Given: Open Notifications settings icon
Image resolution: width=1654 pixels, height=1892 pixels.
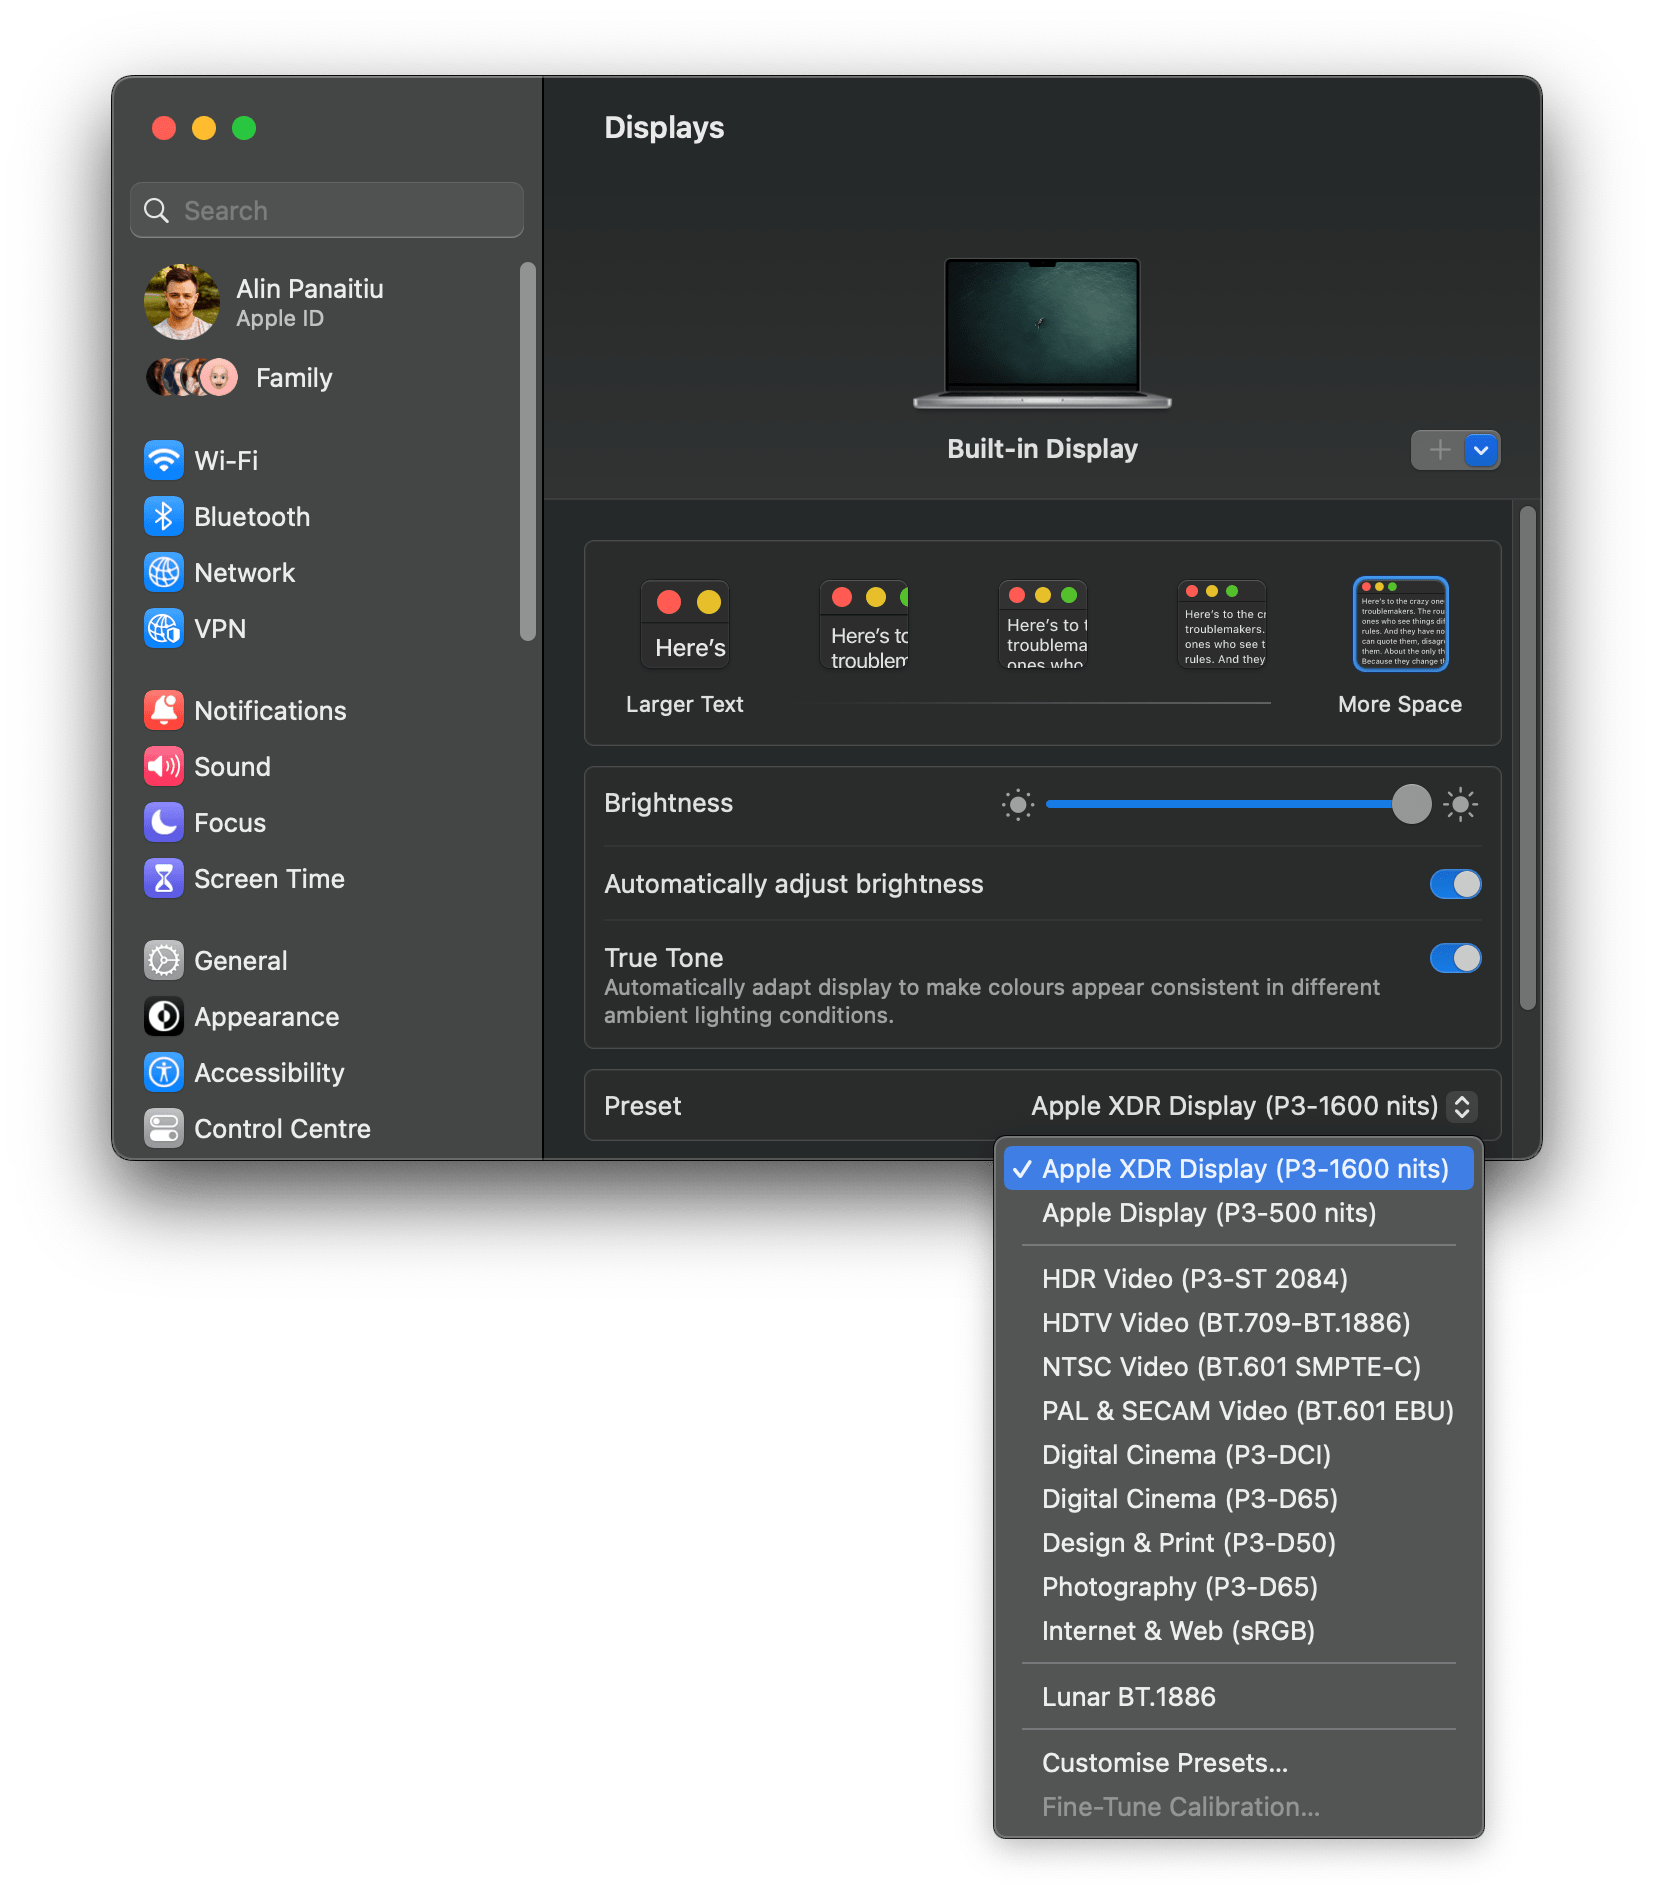Looking at the screenshot, I should 164,710.
